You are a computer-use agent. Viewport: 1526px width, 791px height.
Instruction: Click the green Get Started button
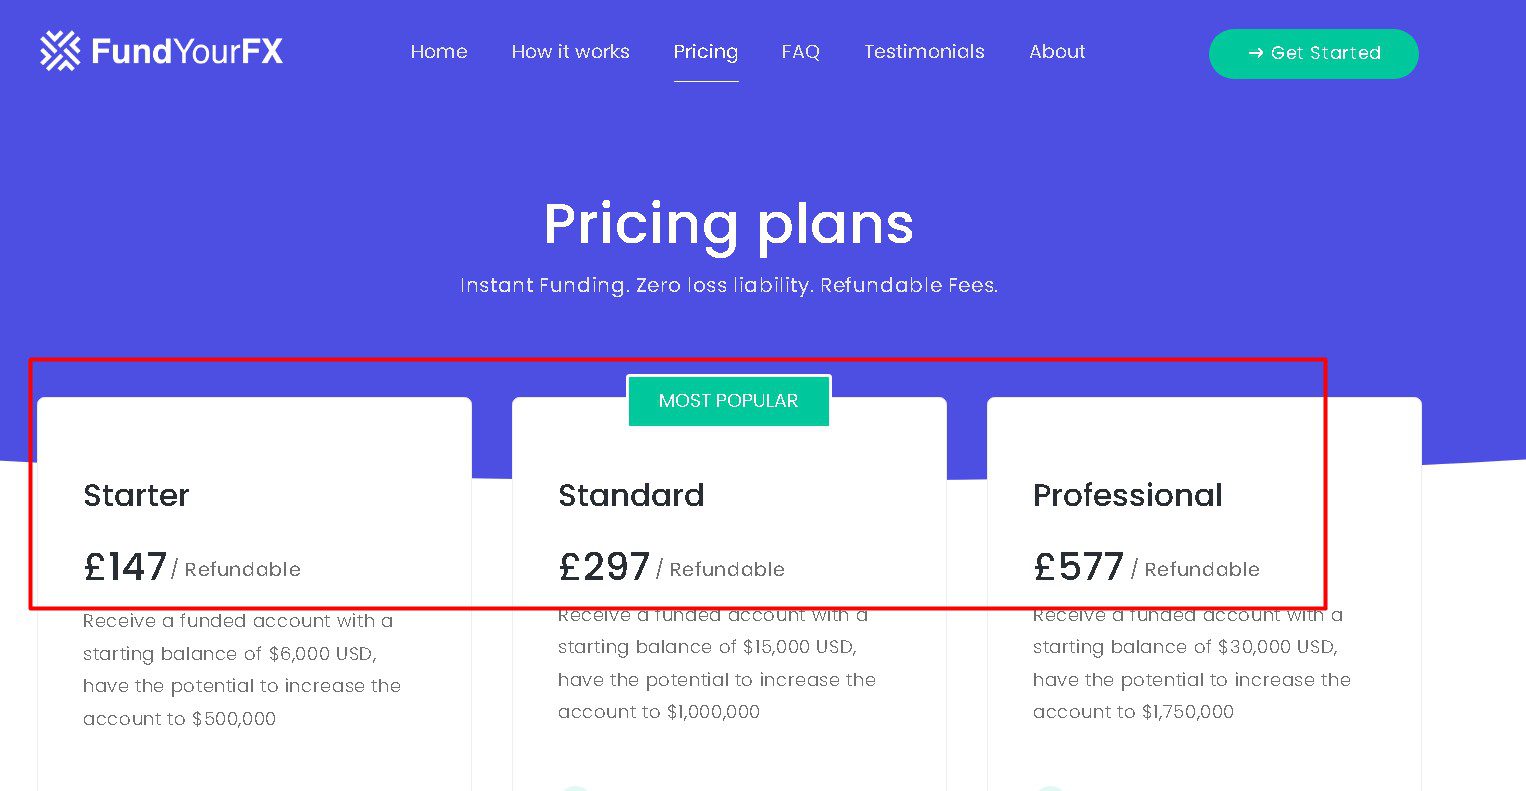pyautogui.click(x=1314, y=53)
